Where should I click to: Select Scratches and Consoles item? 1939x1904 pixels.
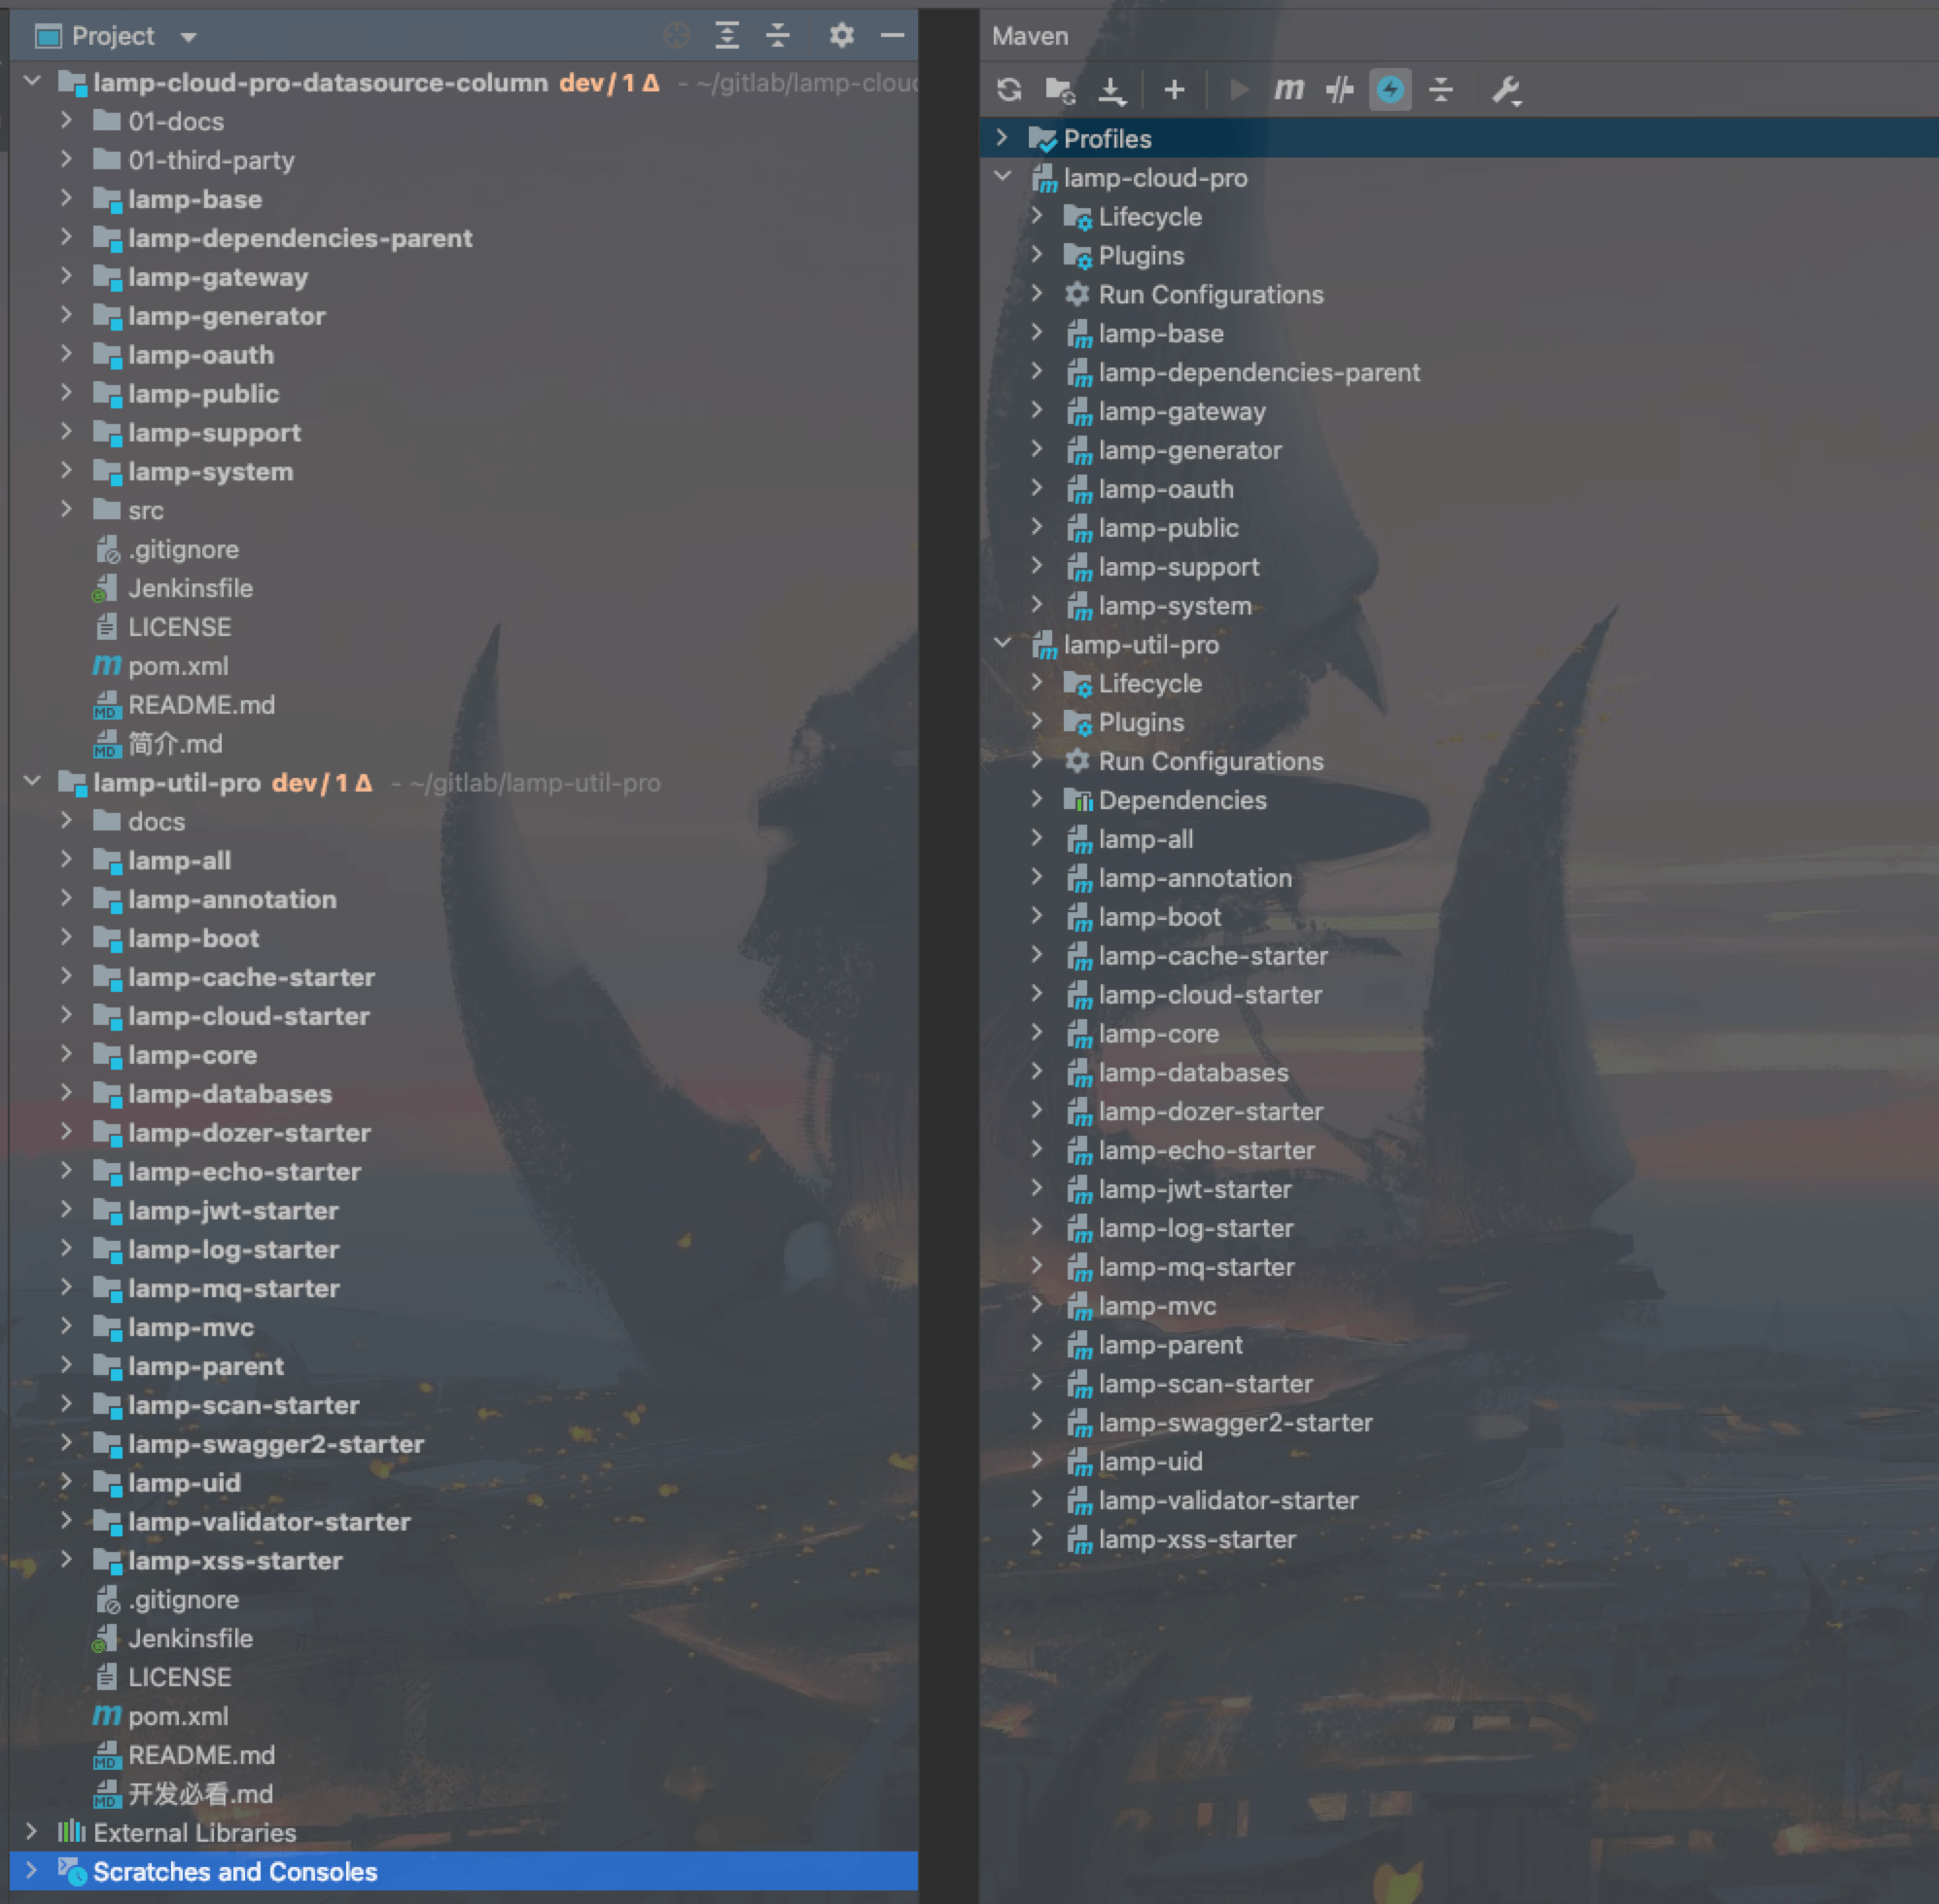pyautogui.click(x=235, y=1871)
